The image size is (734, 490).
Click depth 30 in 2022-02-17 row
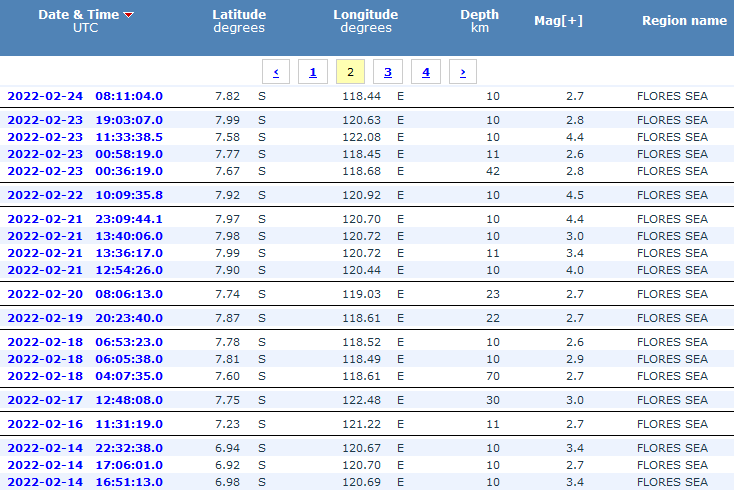click(x=493, y=400)
